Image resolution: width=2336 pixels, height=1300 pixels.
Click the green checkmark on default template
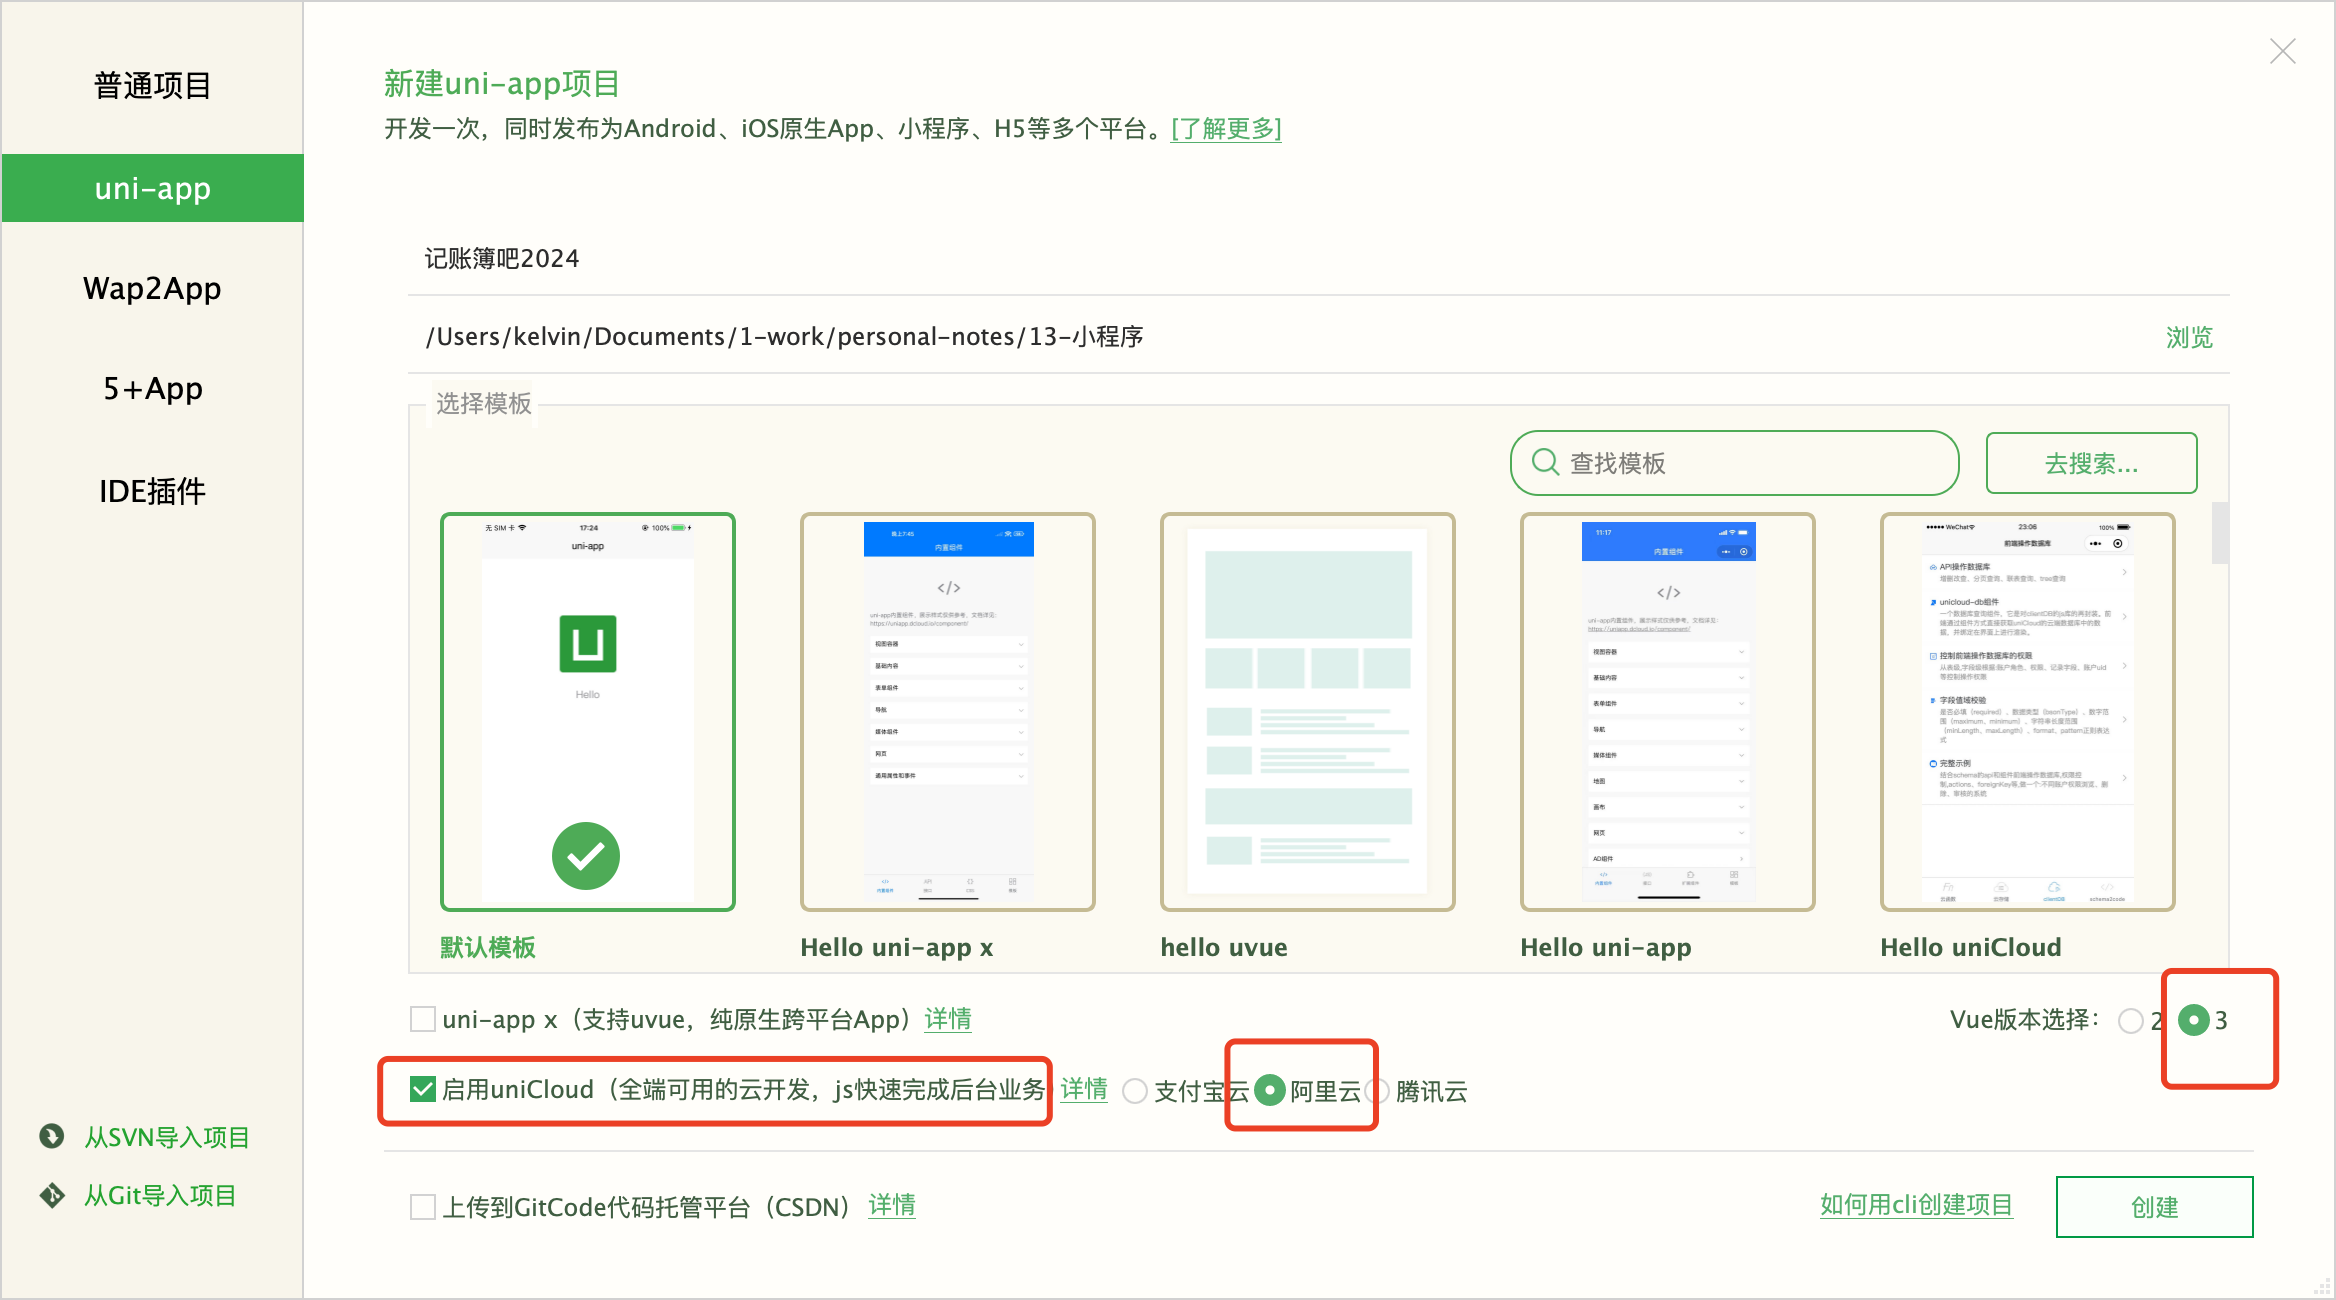[x=586, y=856]
